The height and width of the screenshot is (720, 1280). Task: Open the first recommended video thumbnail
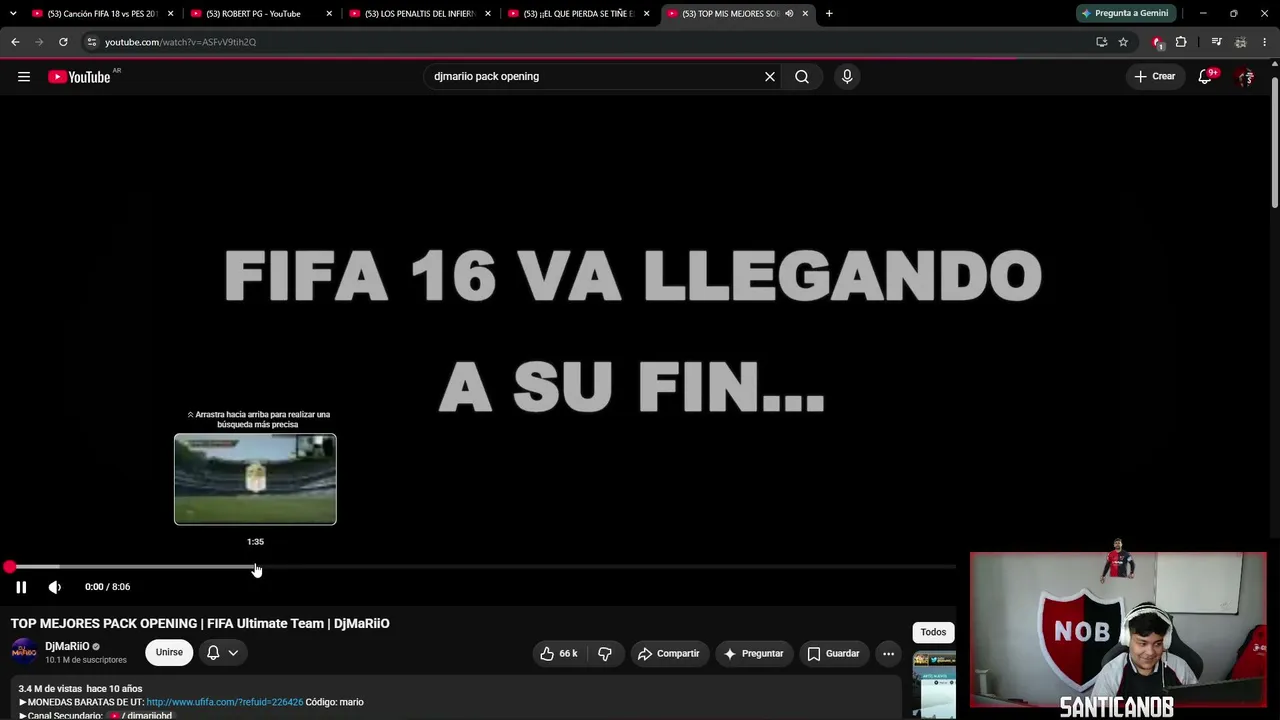pos(934,685)
